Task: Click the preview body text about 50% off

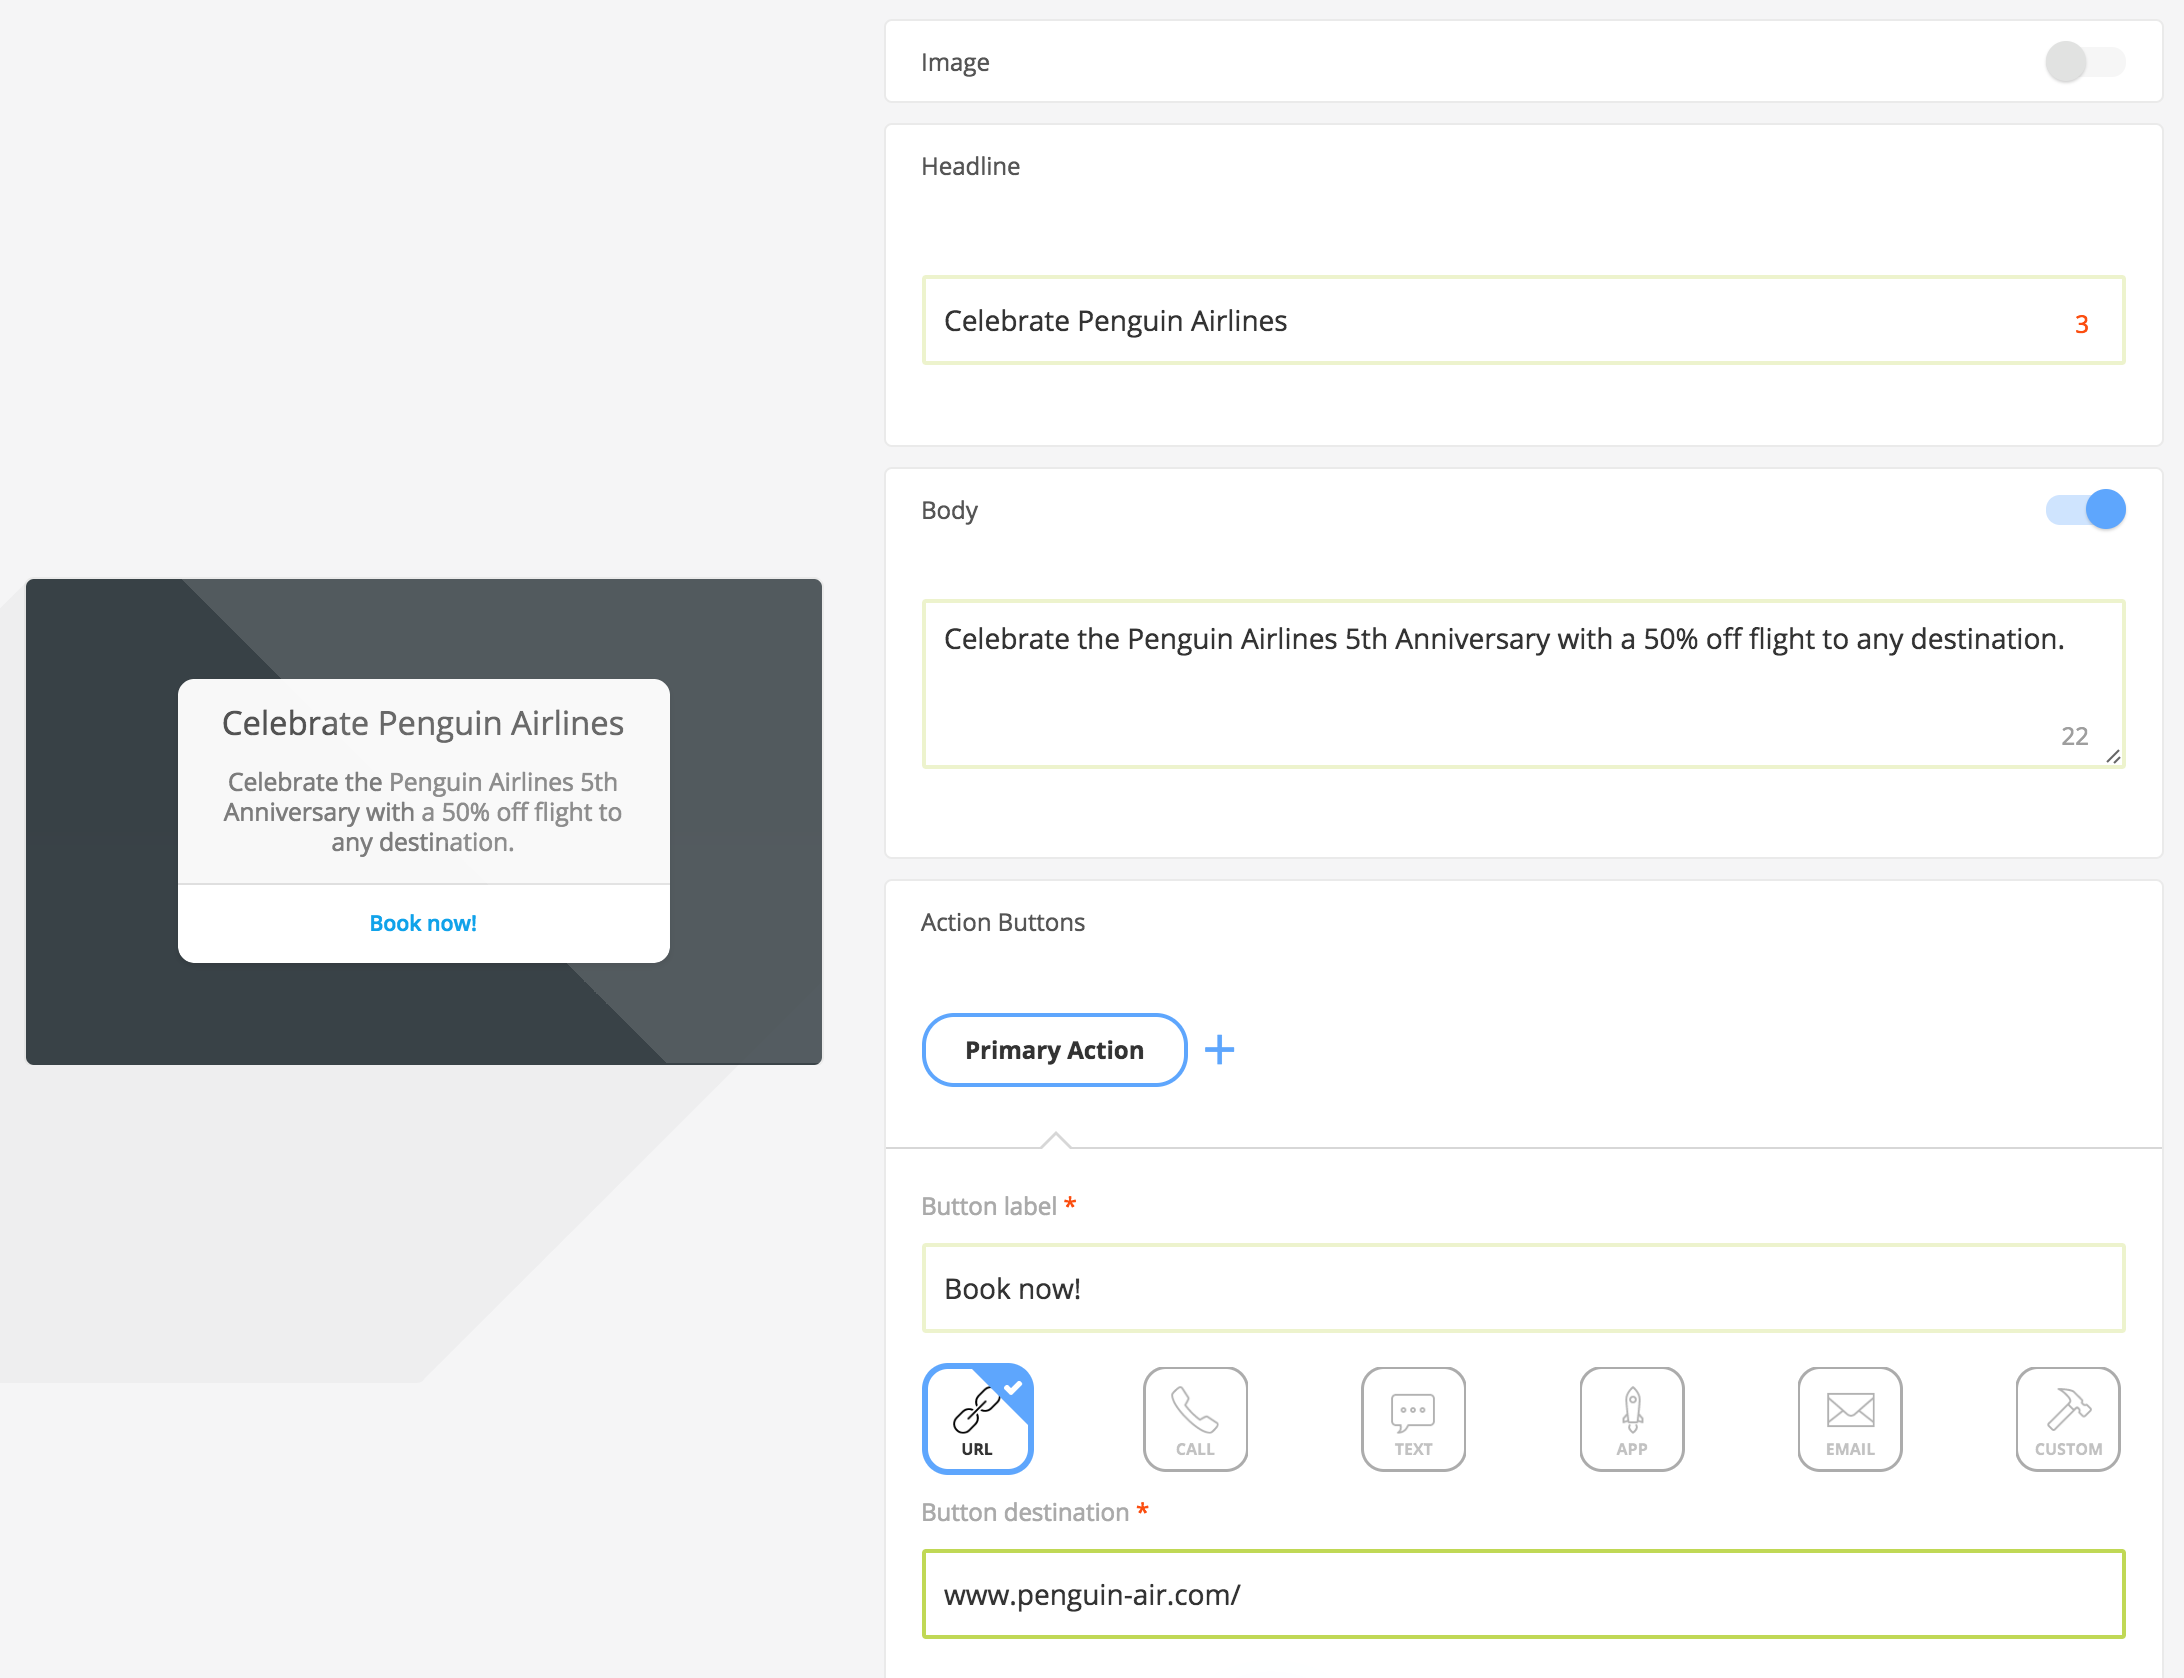Action: tap(423, 811)
